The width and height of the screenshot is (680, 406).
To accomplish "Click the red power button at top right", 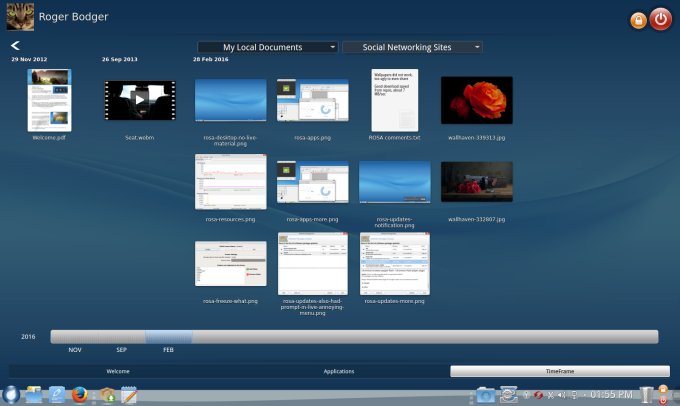I will [660, 19].
